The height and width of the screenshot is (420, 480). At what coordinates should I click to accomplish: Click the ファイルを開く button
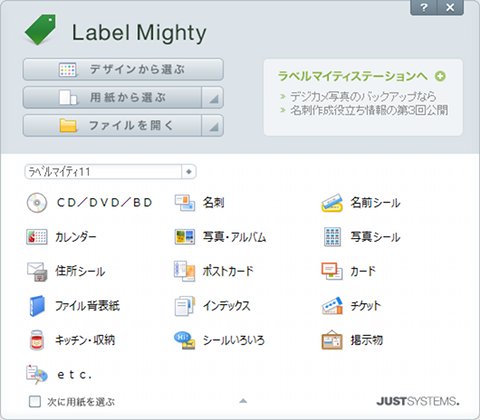coord(112,126)
